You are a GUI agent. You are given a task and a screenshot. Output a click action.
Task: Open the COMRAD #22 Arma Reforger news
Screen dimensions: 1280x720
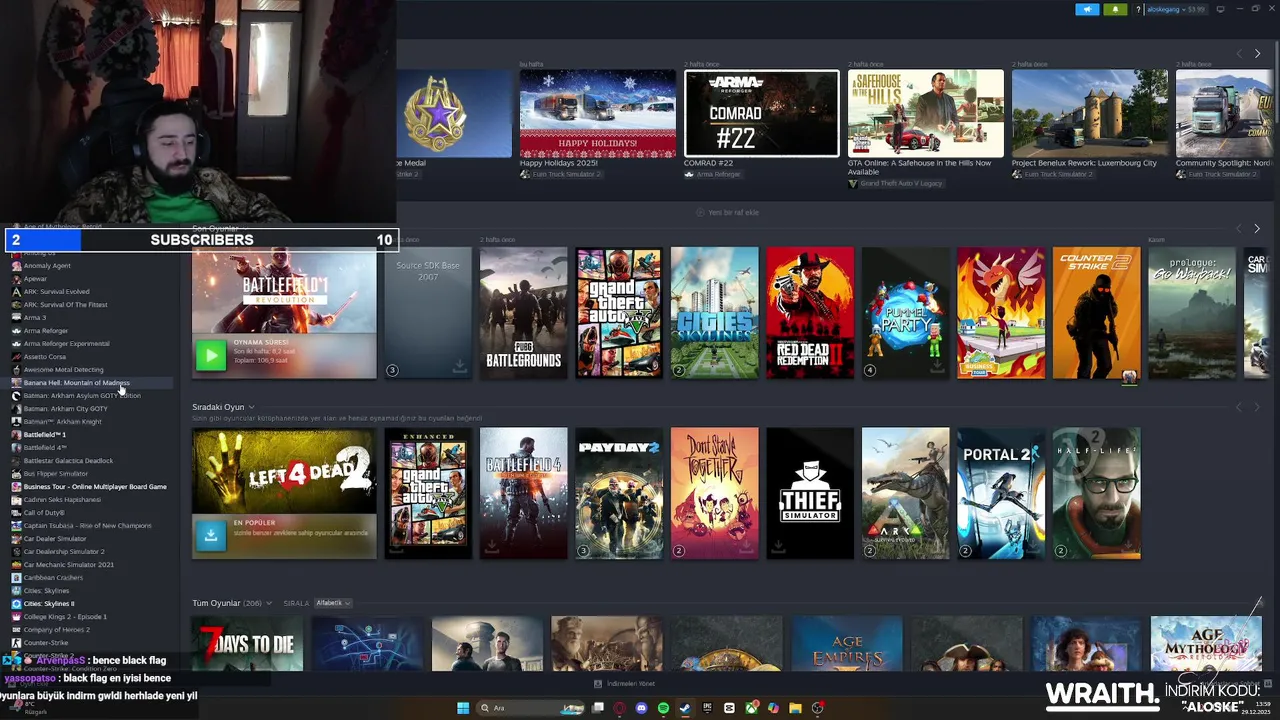[x=761, y=113]
